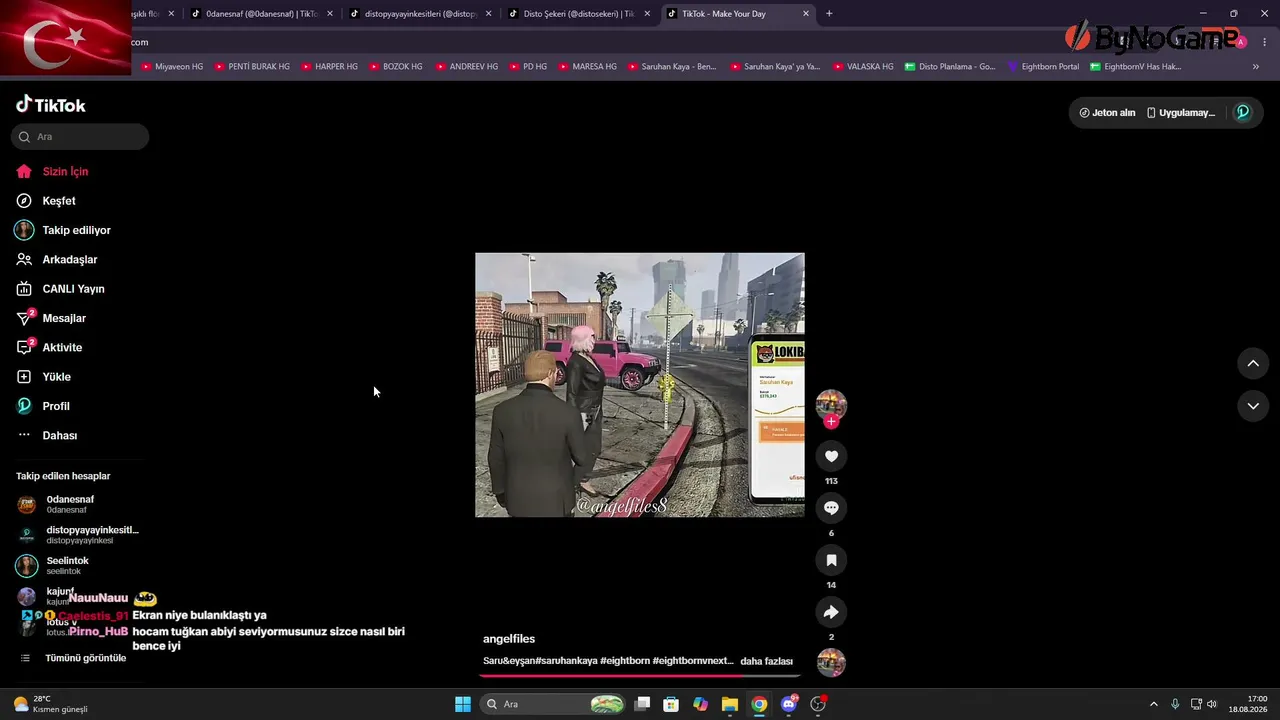Click the Uygulamay... app download button
The image size is (1280, 720).
[x=1182, y=113]
